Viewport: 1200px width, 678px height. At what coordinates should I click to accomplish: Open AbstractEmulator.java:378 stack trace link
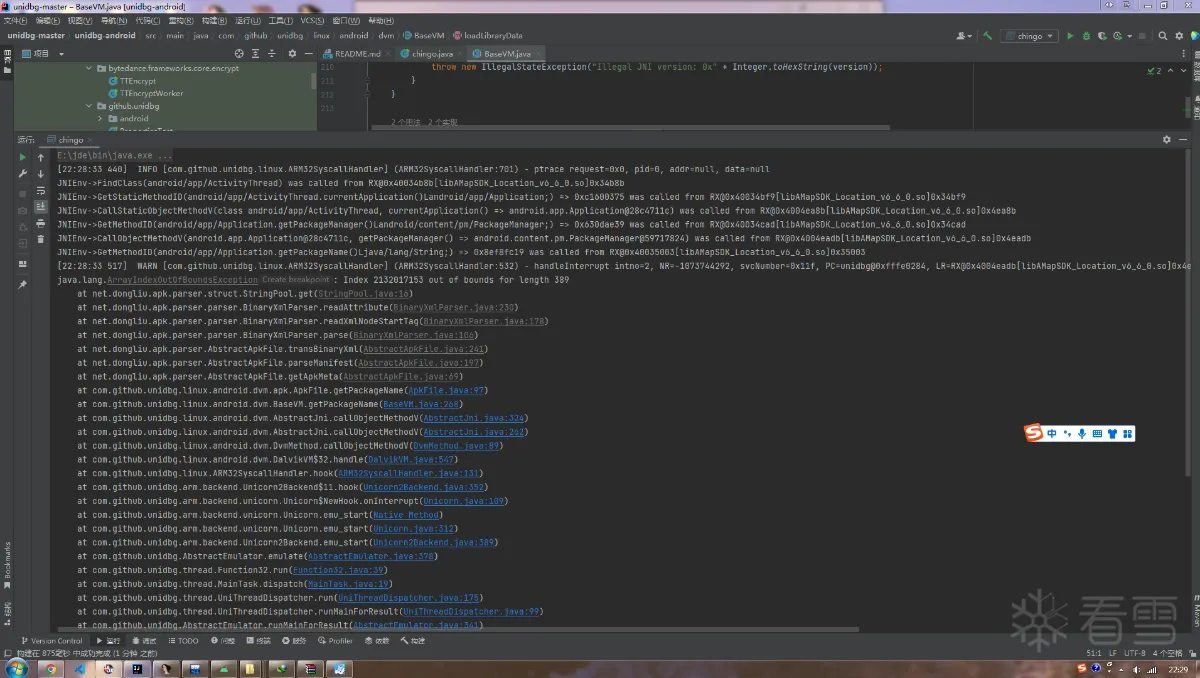tap(371, 556)
